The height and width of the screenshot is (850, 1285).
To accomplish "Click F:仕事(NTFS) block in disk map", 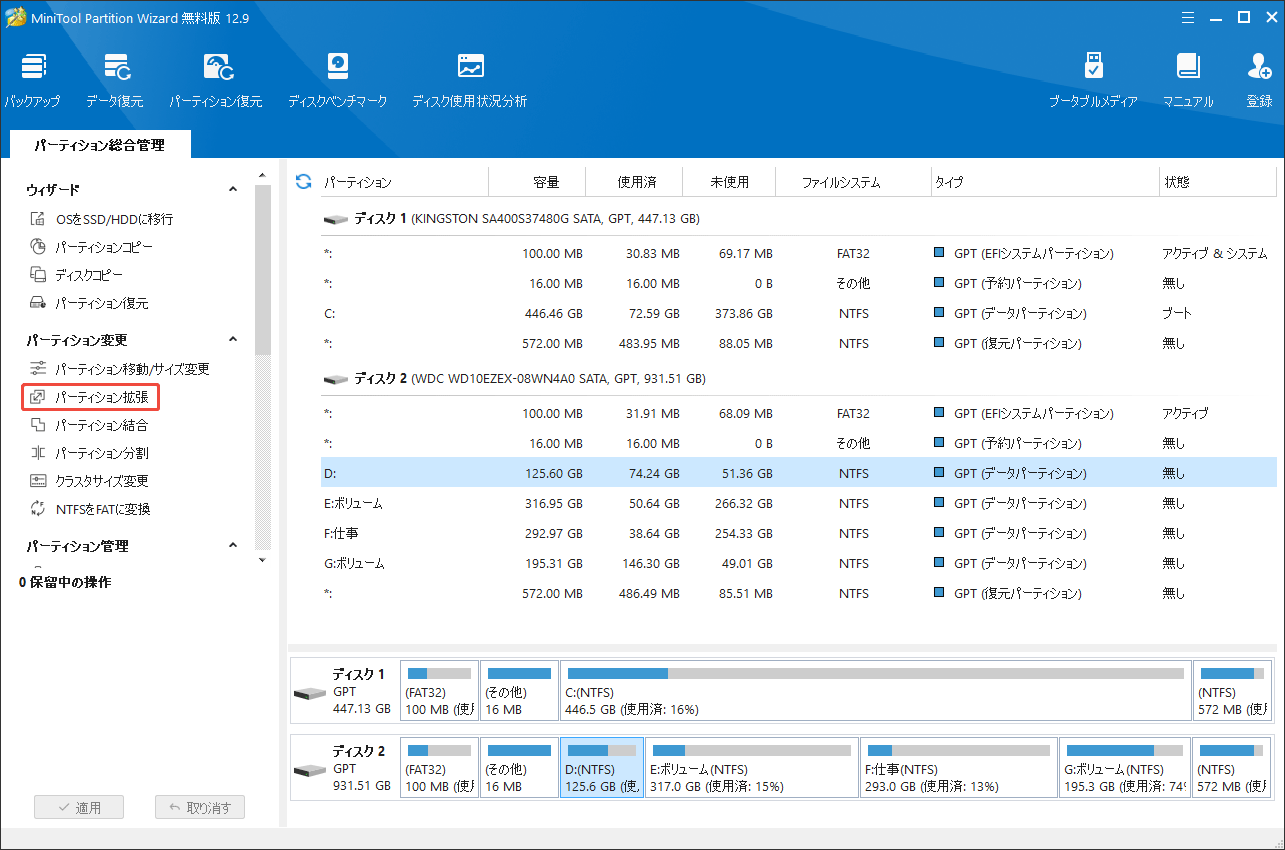I will tap(959, 768).
